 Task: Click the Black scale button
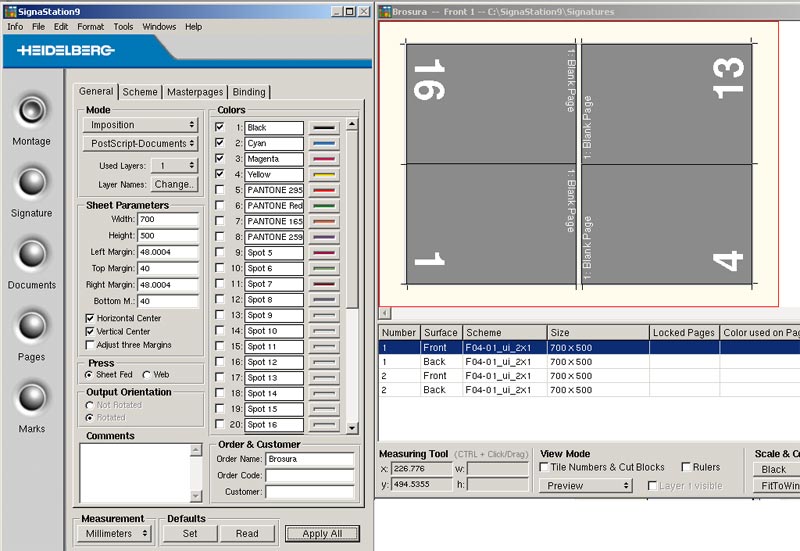click(777, 469)
